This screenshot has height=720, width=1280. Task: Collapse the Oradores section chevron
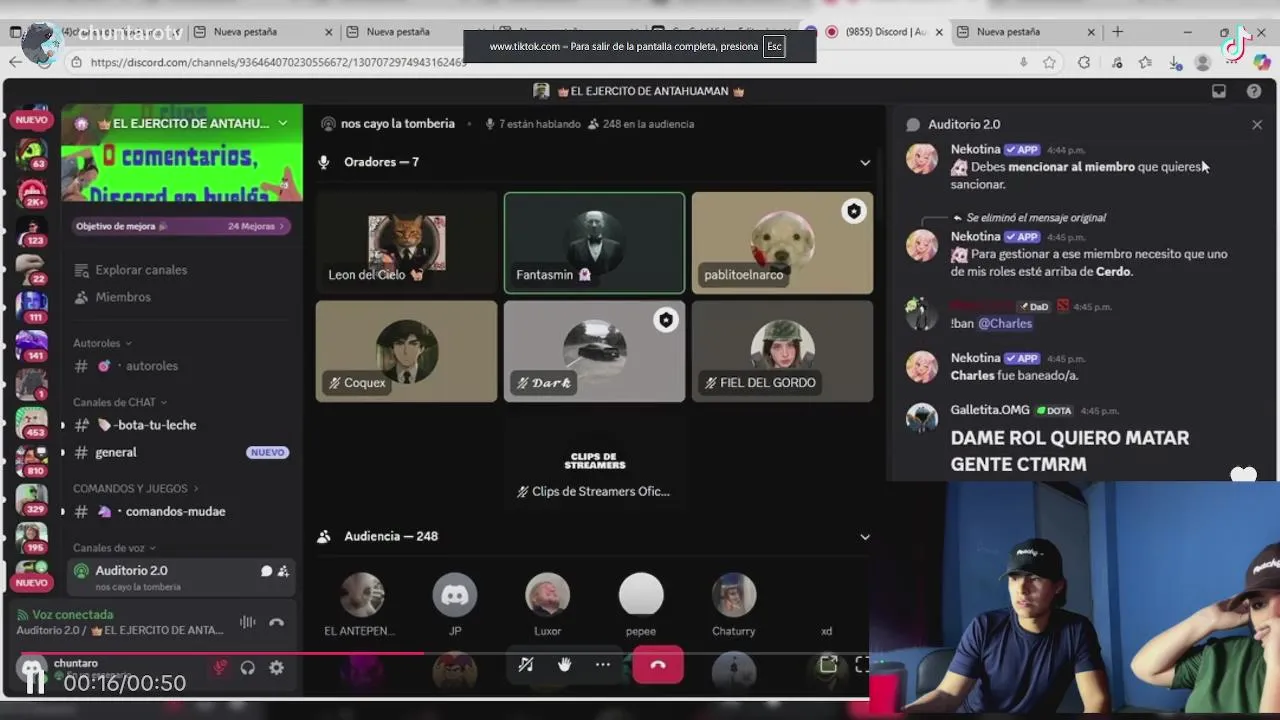[x=865, y=162]
